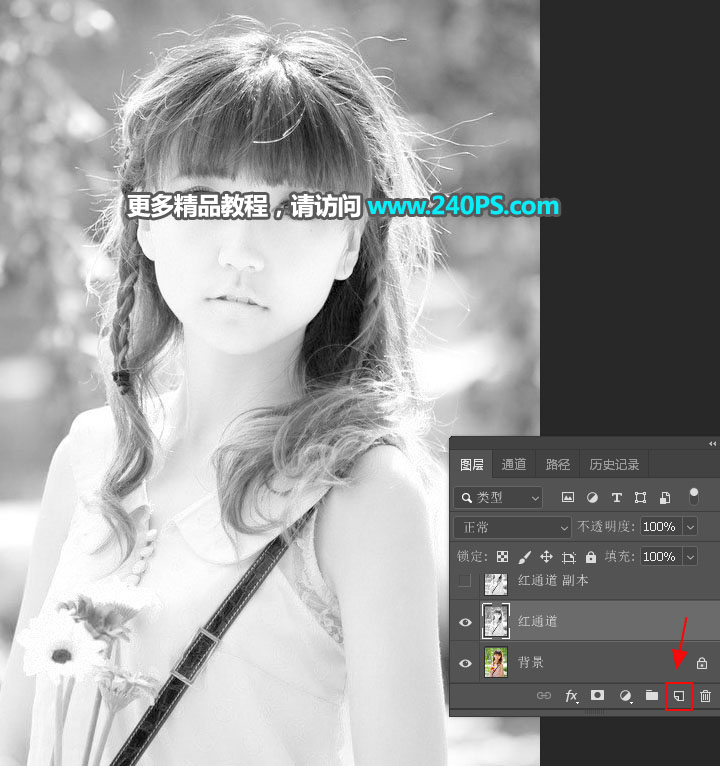This screenshot has height=766, width=720.
Task: Filter for smart objects icon
Action: 665,498
